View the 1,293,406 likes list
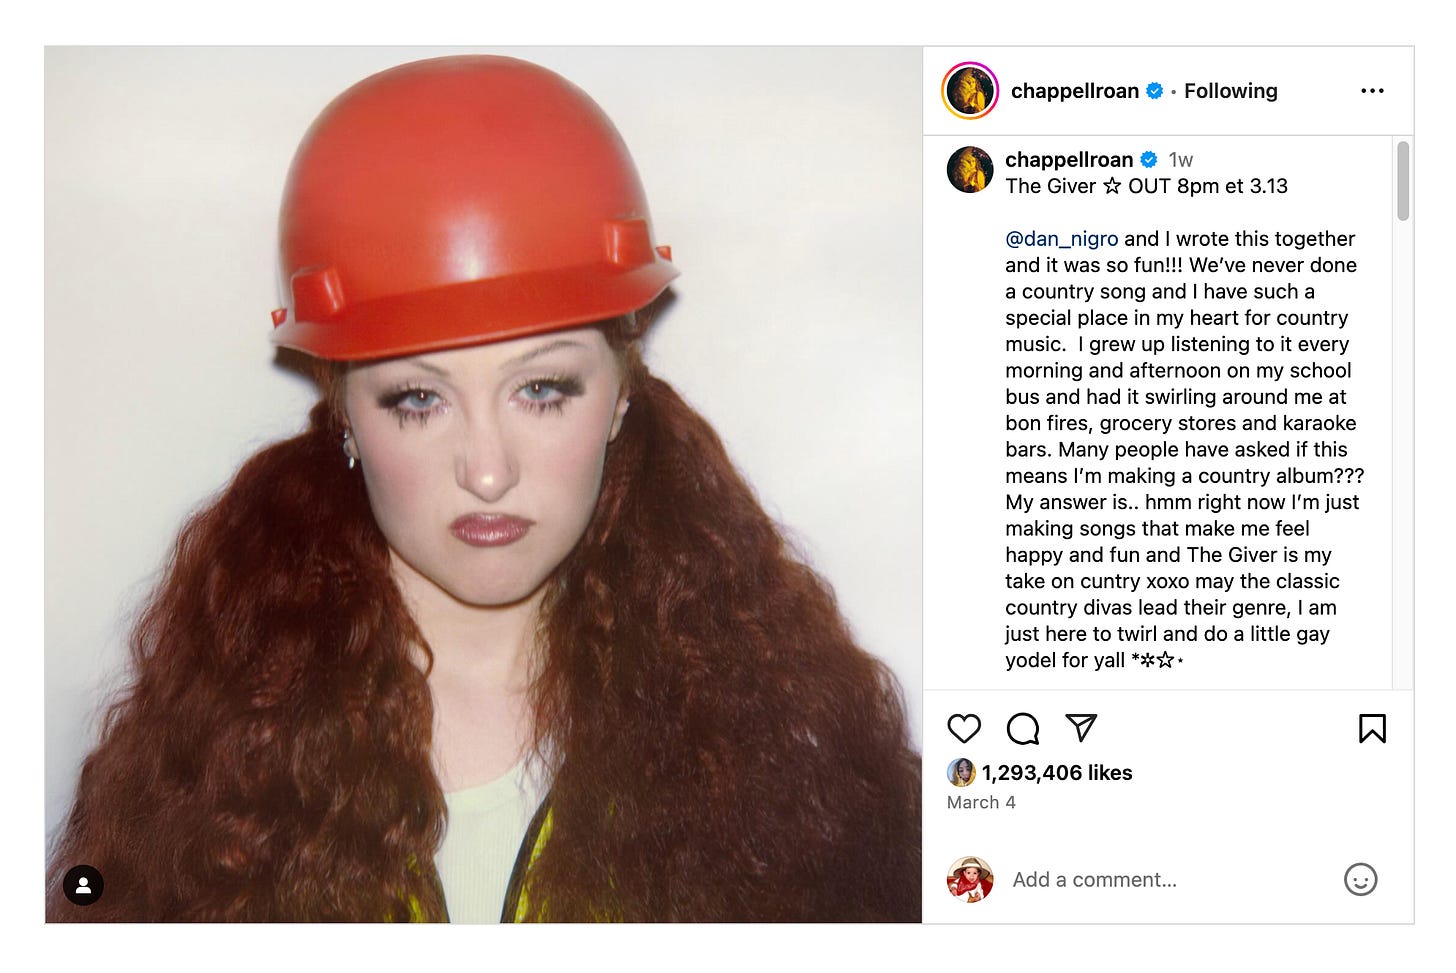Screen dimensions: 1456x973 [x=1057, y=773]
